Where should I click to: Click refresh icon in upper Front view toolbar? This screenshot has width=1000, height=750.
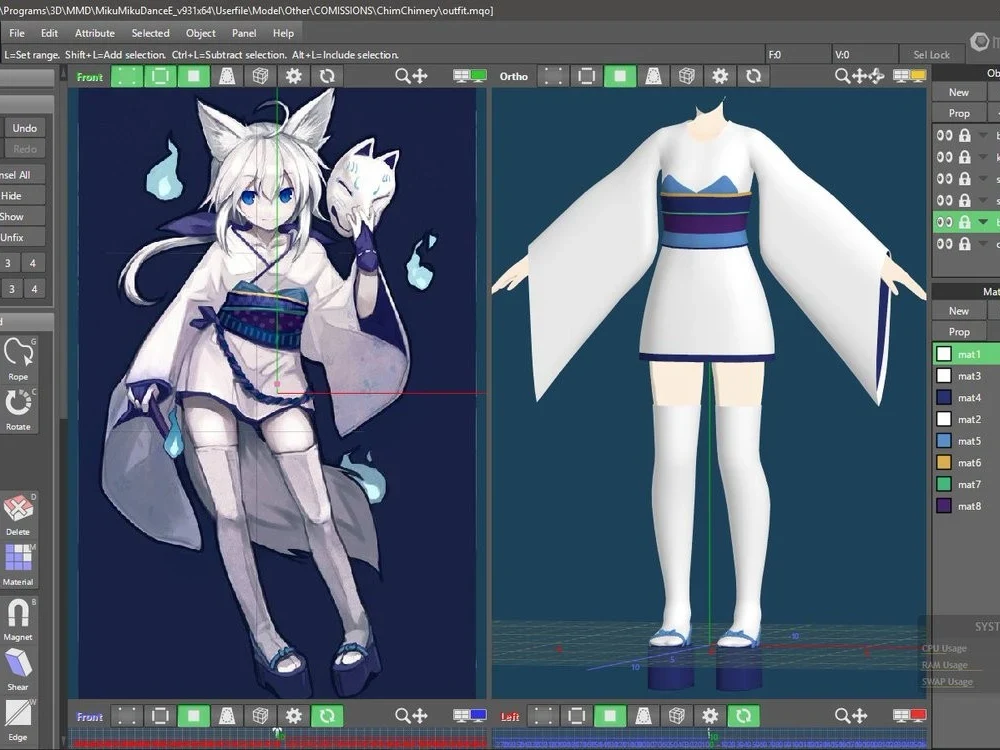tap(327, 77)
